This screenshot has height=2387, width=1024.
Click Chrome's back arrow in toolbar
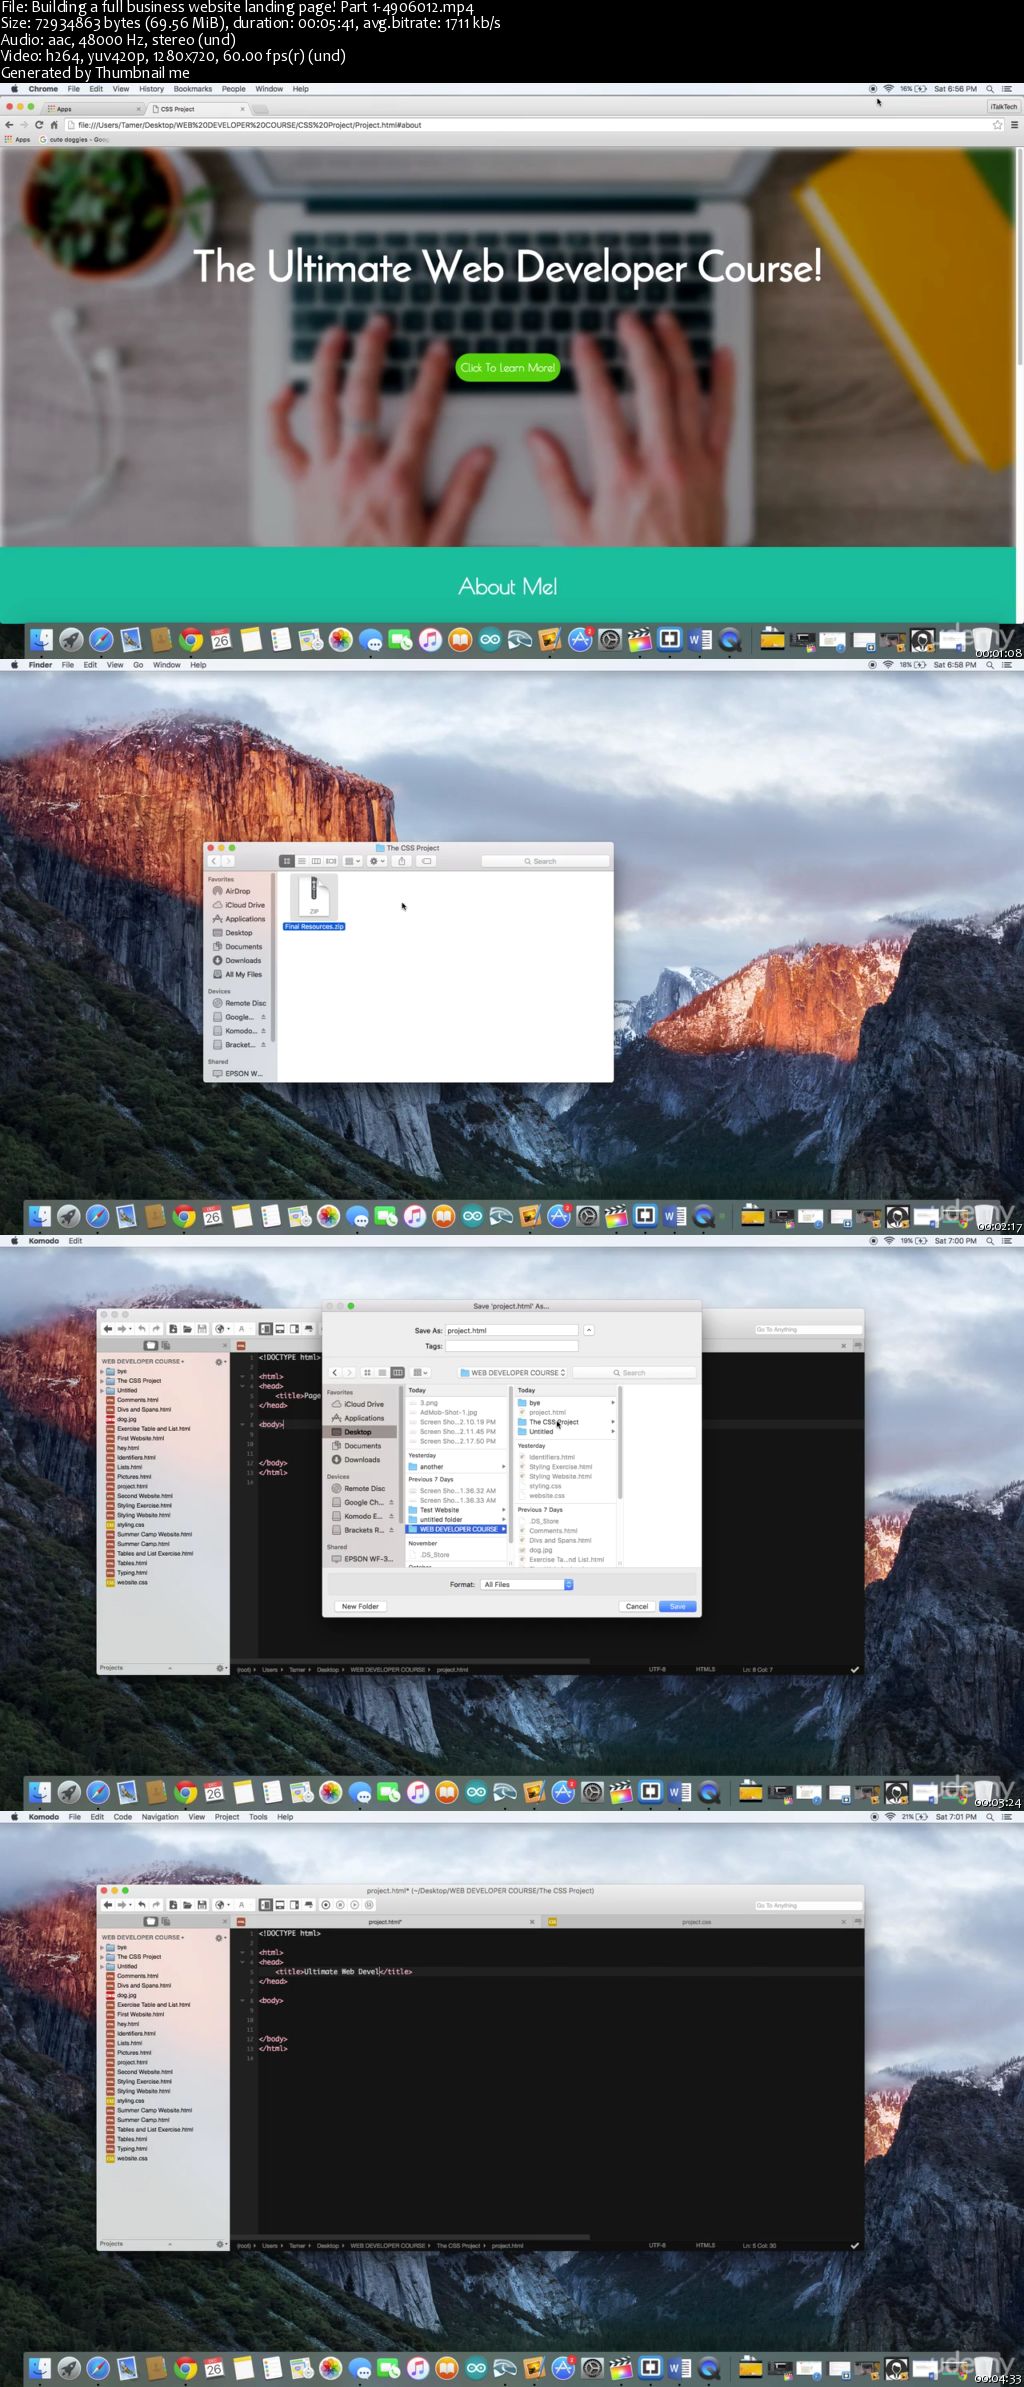coord(9,125)
